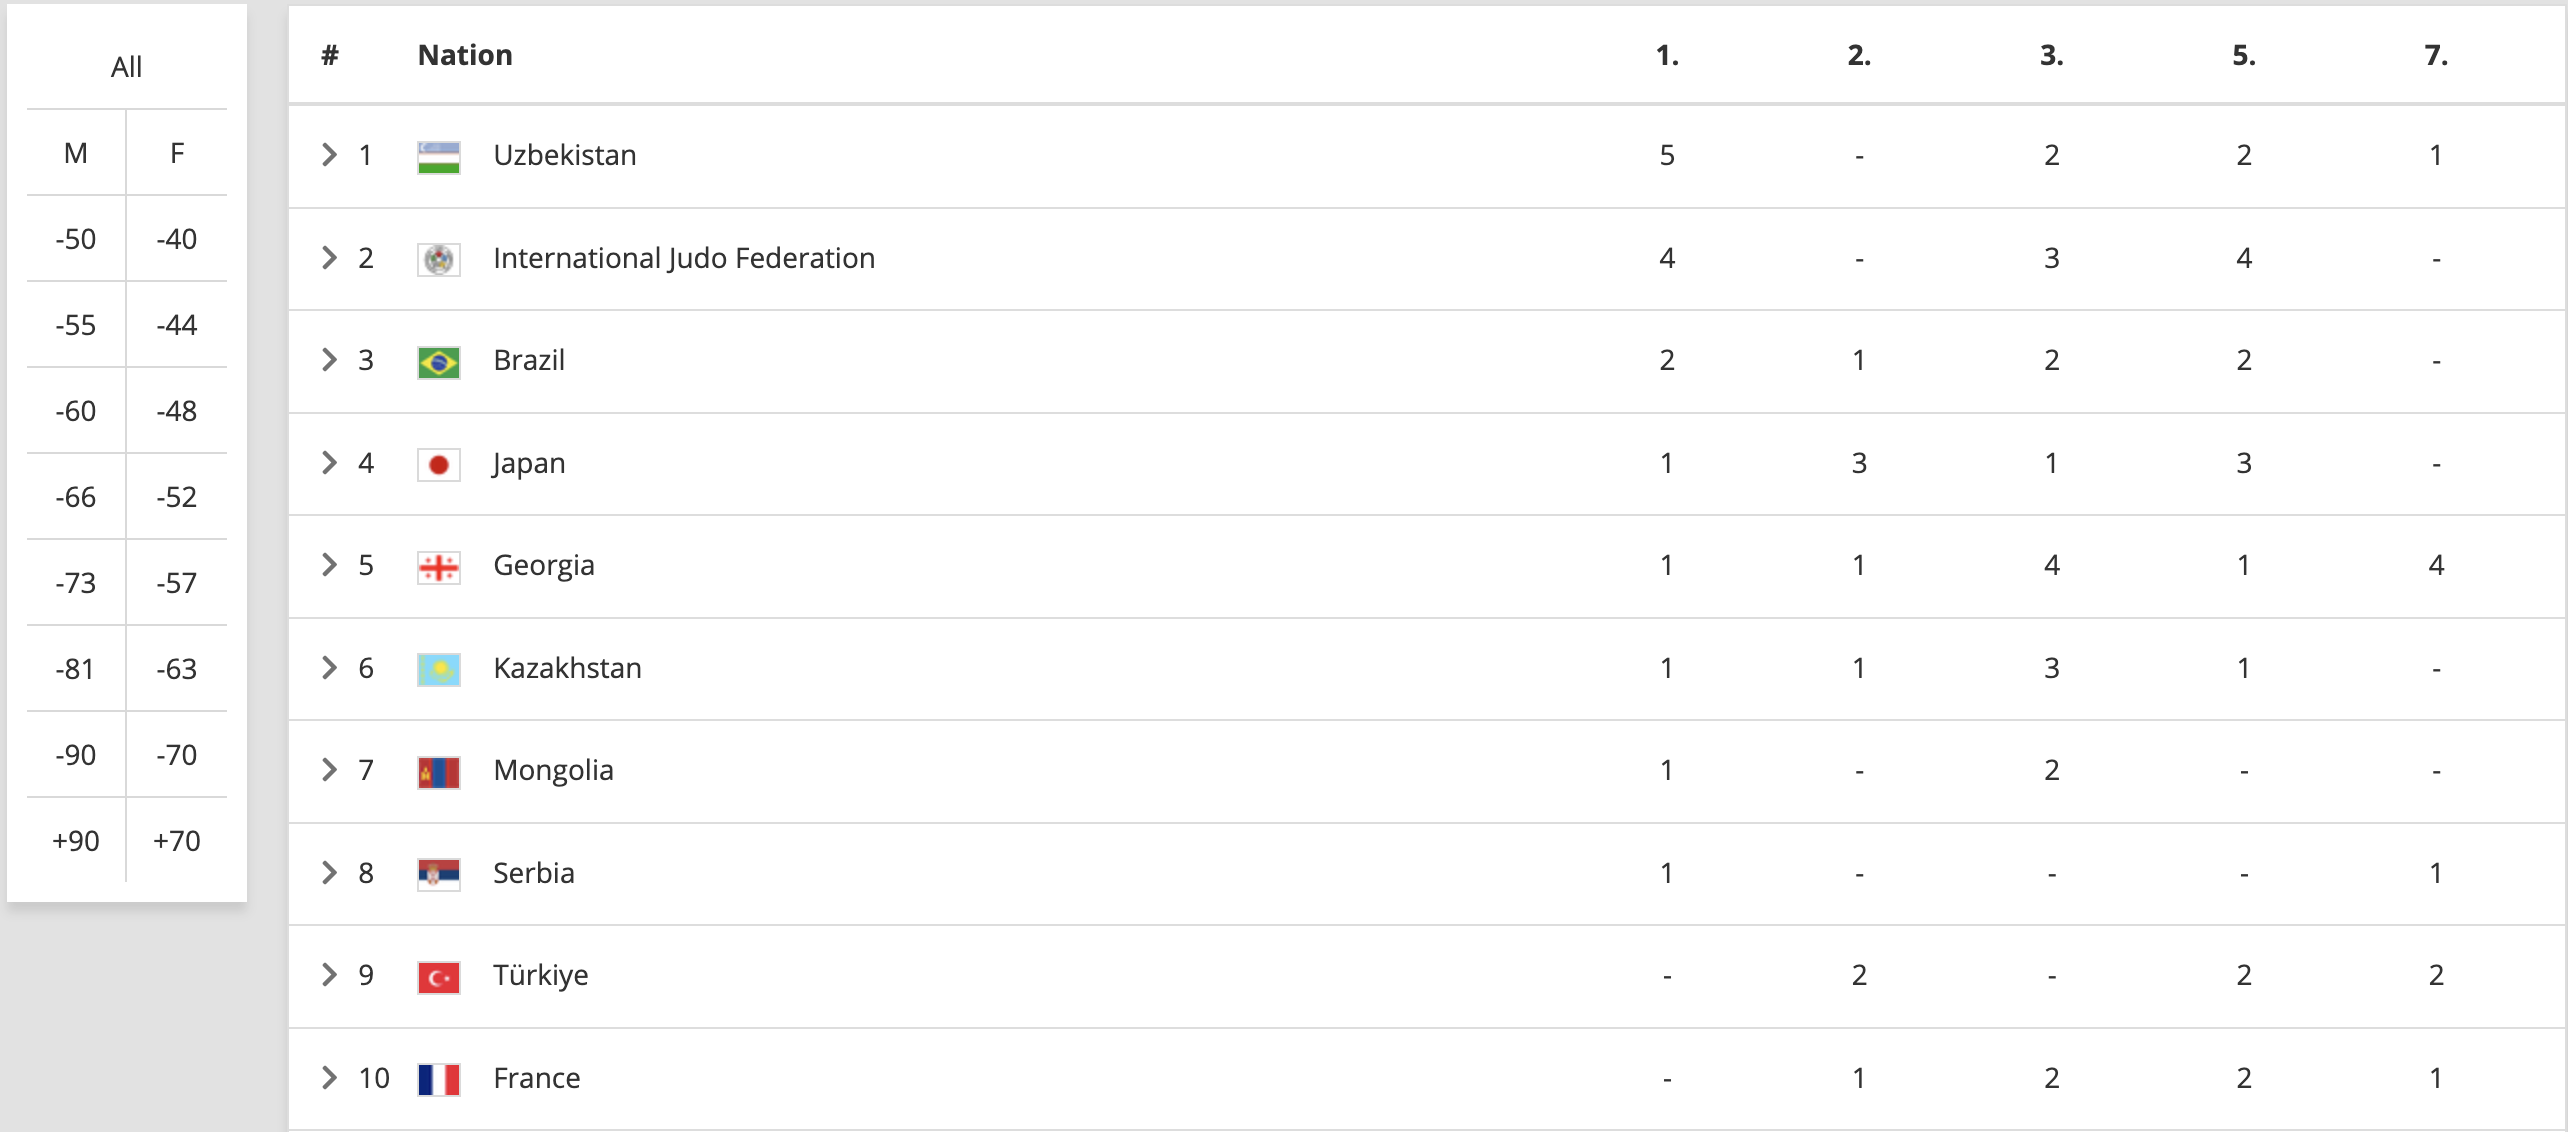Expand the Serbia row details

329,873
